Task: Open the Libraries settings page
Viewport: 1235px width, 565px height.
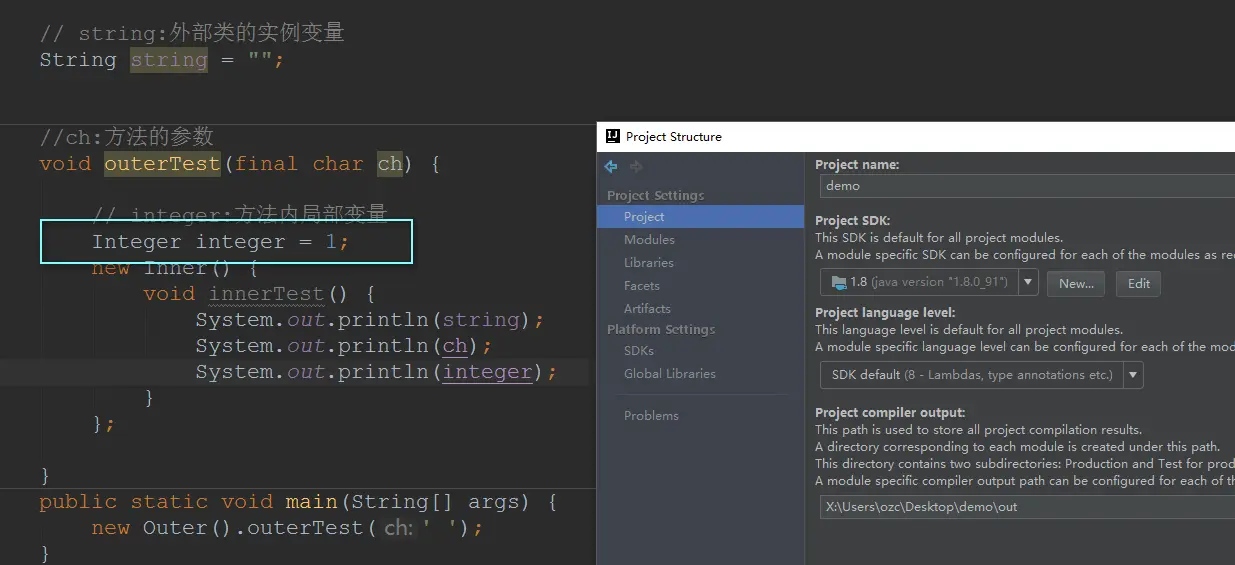Action: 648,263
